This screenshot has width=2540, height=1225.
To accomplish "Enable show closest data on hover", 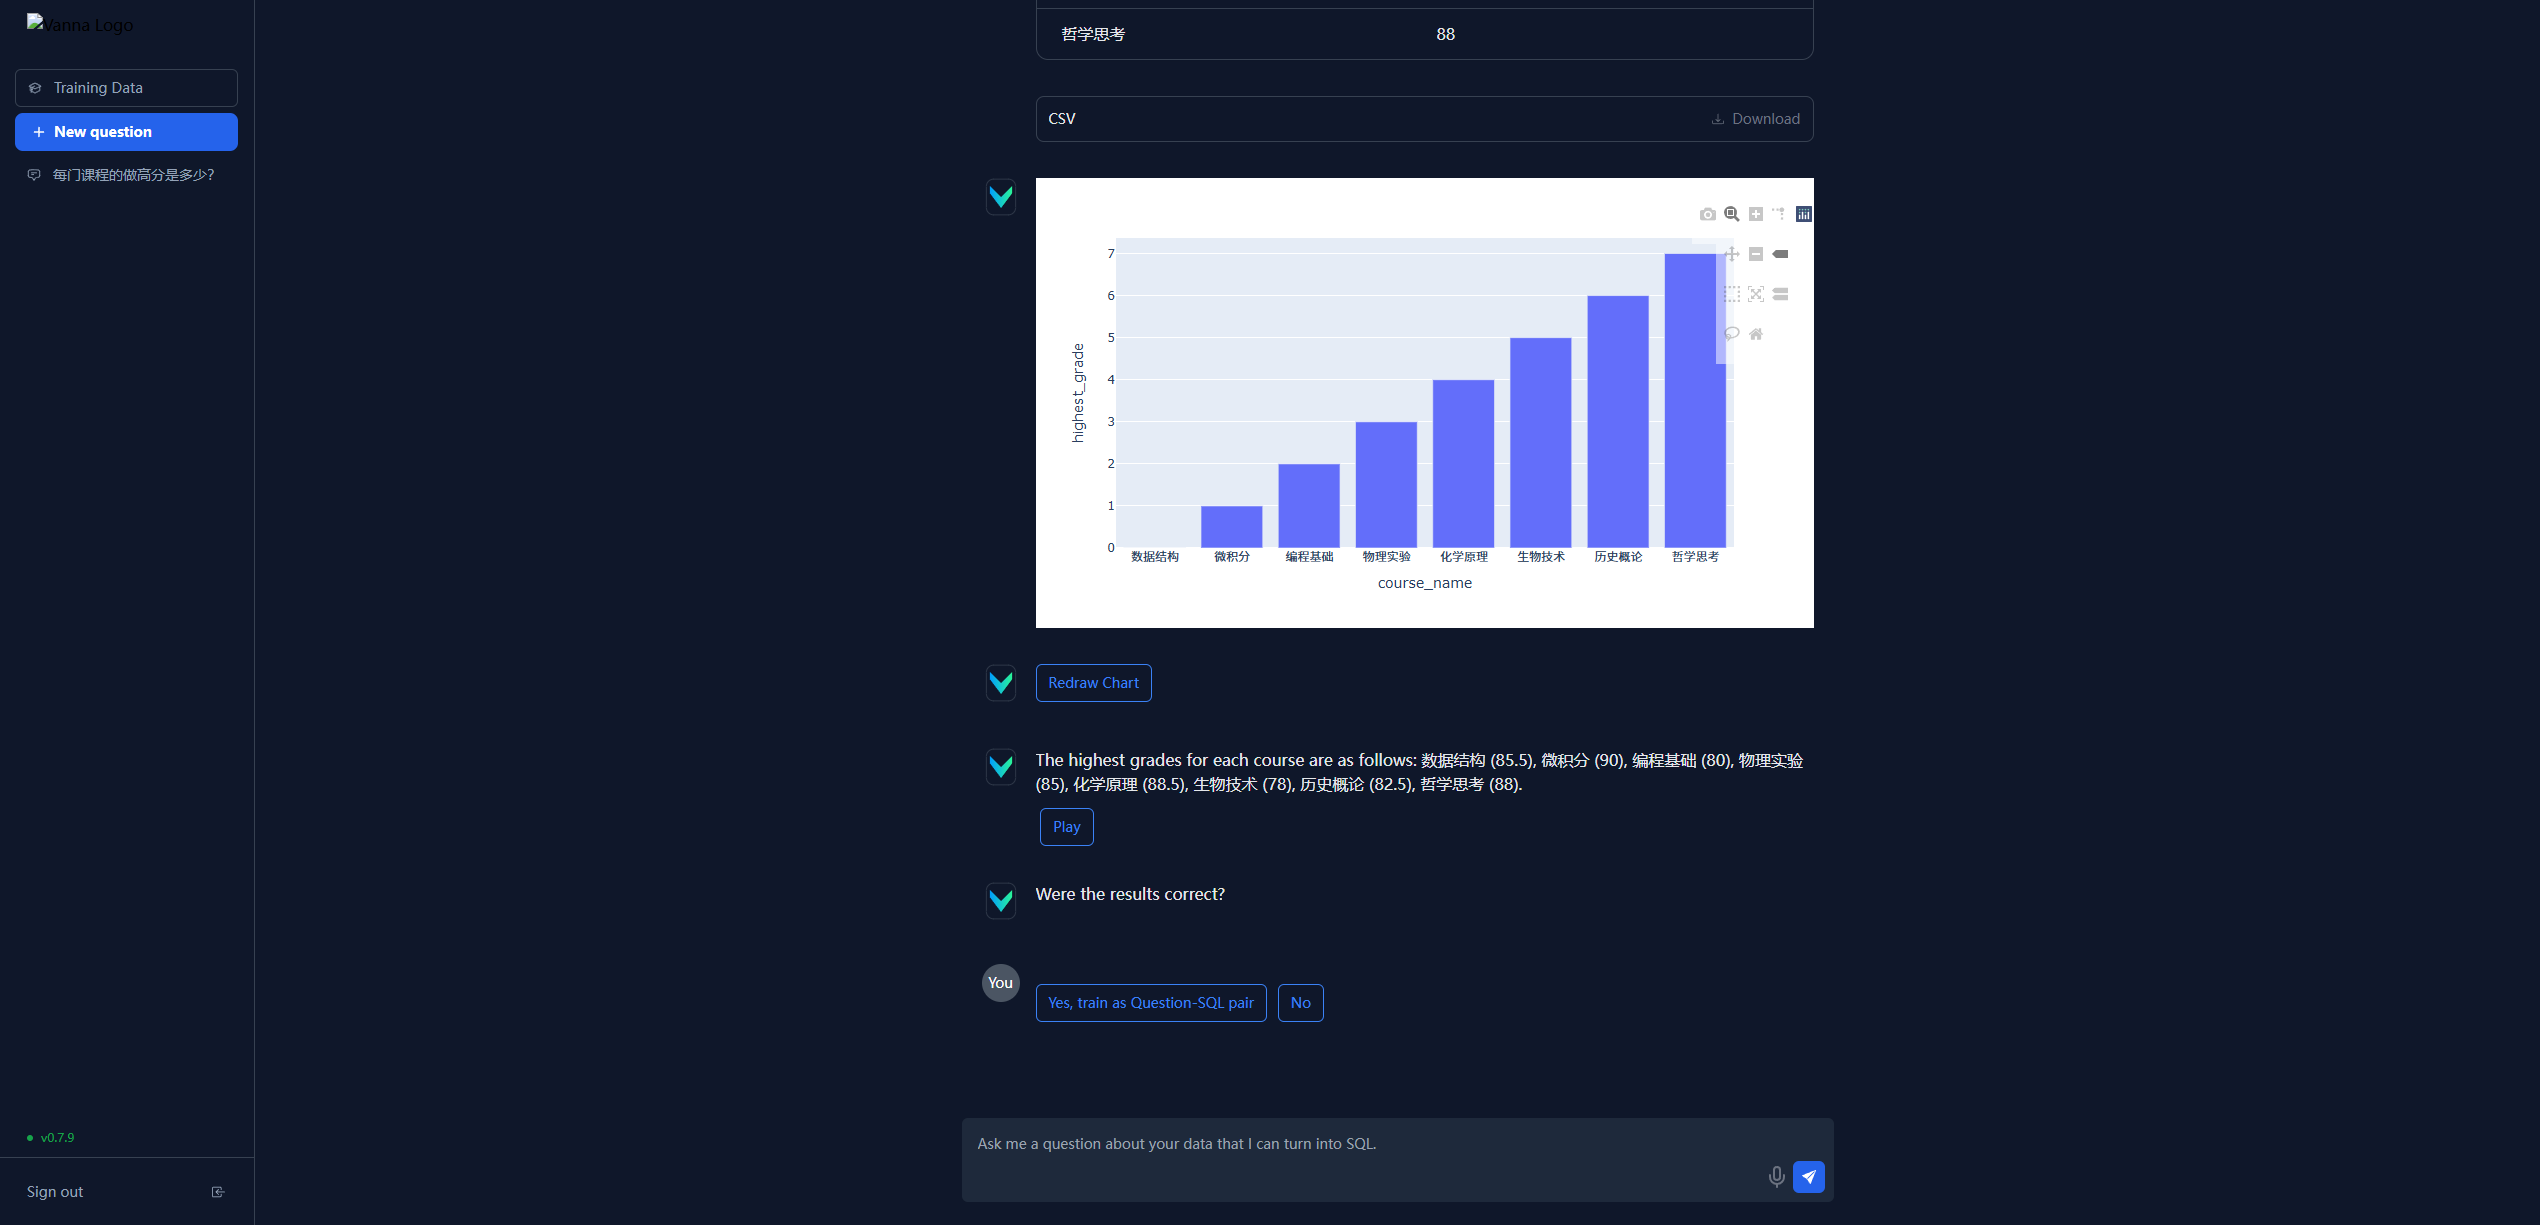I will (1780, 254).
